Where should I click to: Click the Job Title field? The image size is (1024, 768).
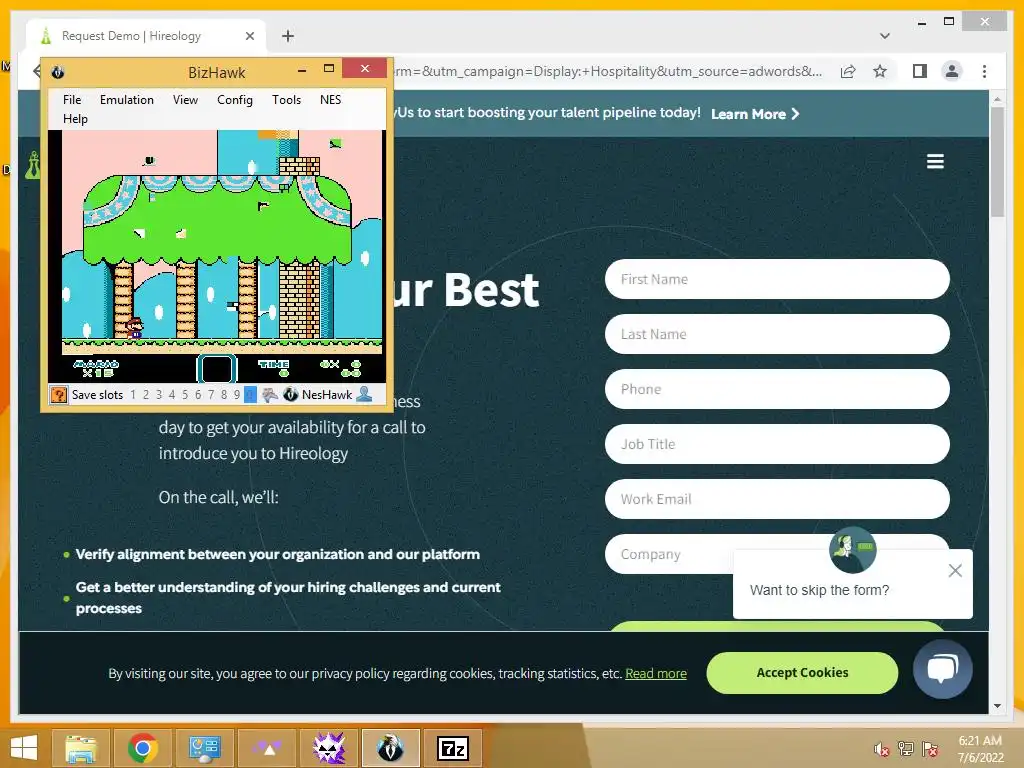tap(777, 444)
